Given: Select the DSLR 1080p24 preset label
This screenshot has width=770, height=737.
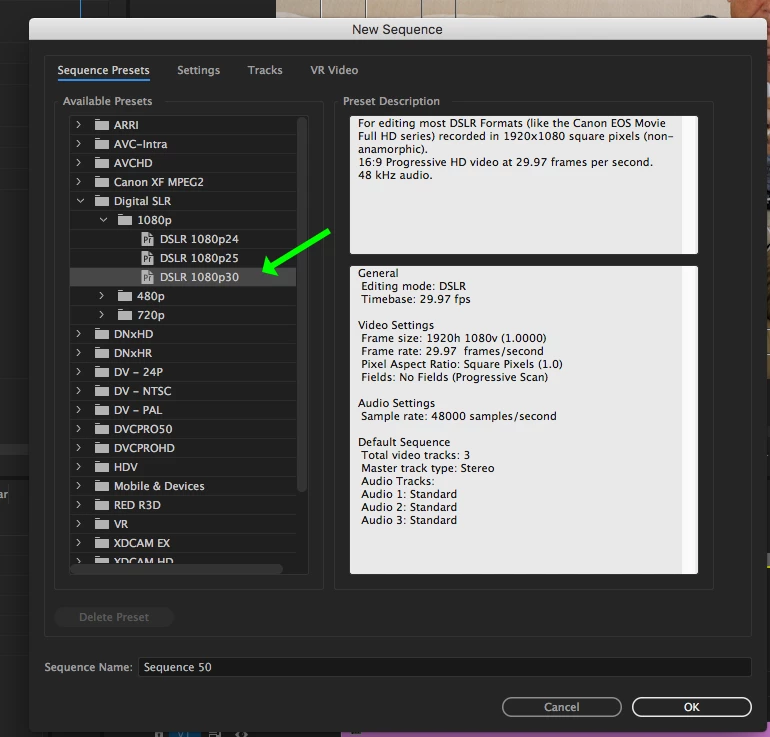Looking at the screenshot, I should pos(199,239).
